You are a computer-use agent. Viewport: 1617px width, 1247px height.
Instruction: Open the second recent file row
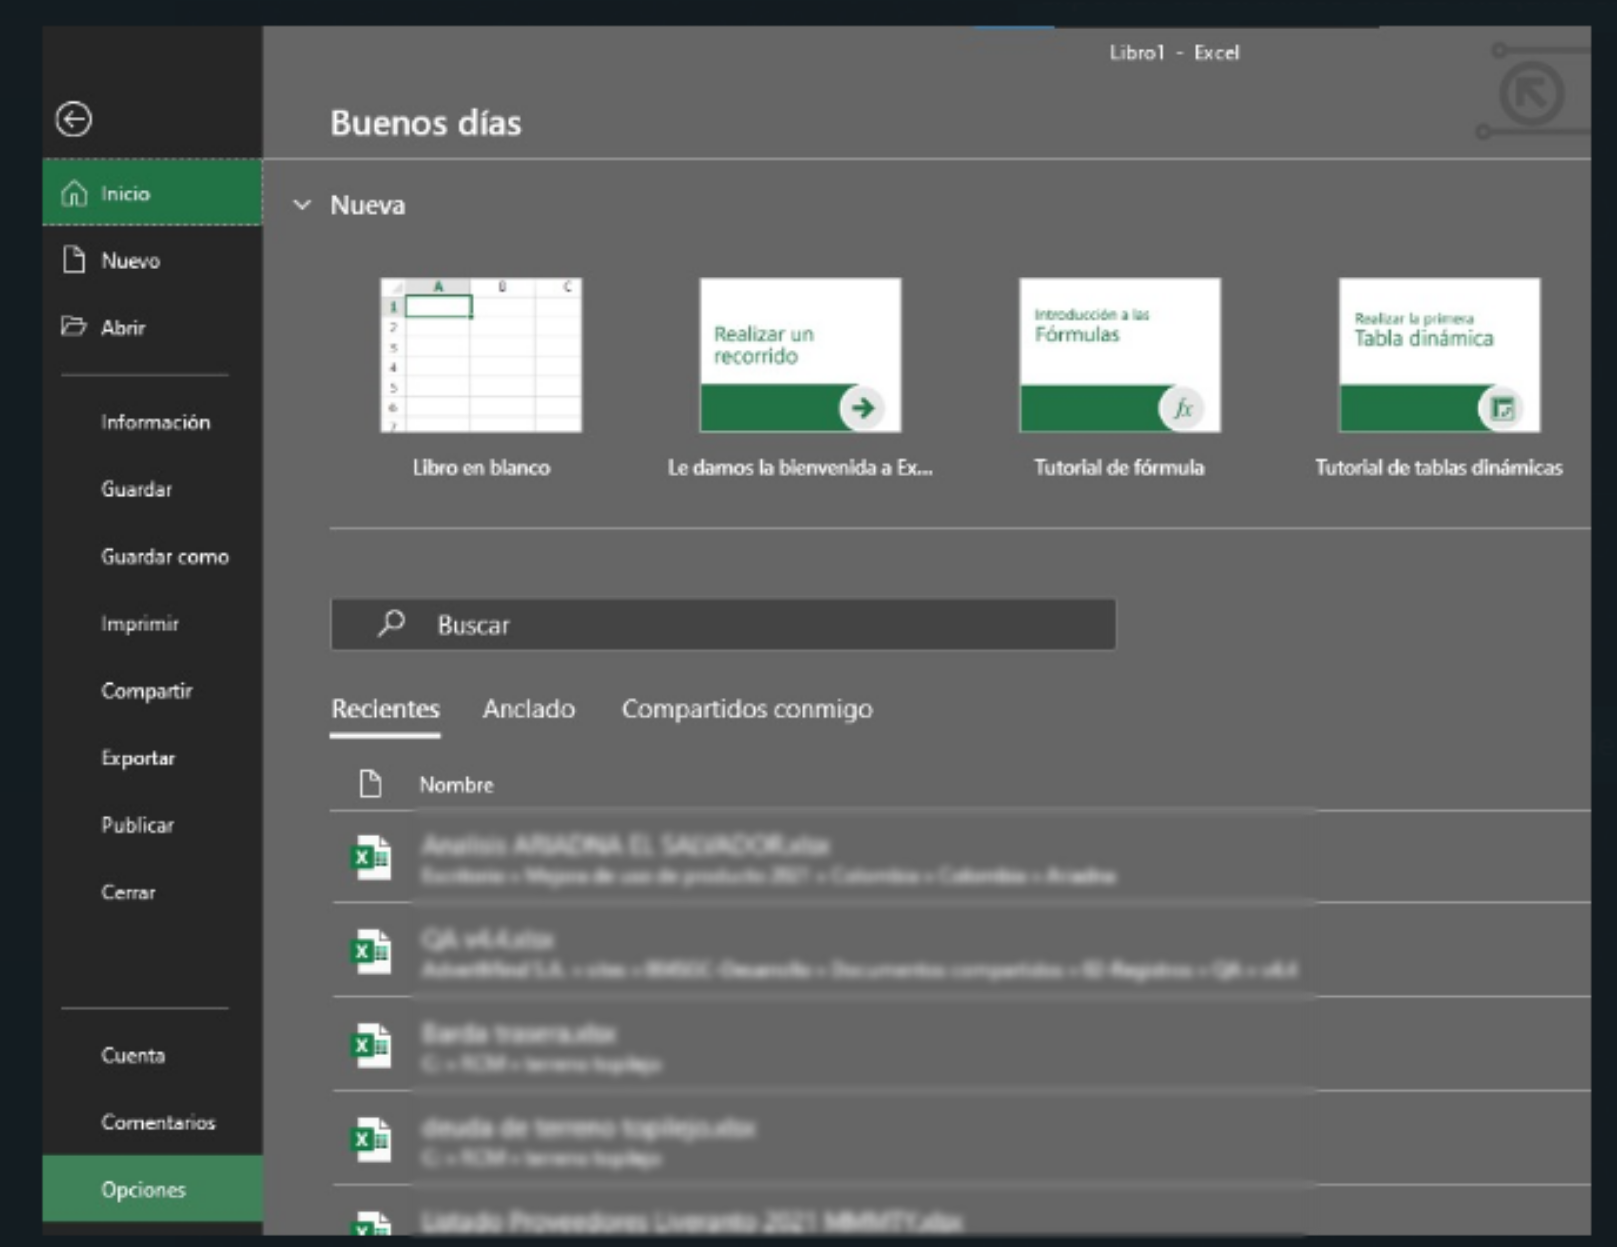click(960, 951)
